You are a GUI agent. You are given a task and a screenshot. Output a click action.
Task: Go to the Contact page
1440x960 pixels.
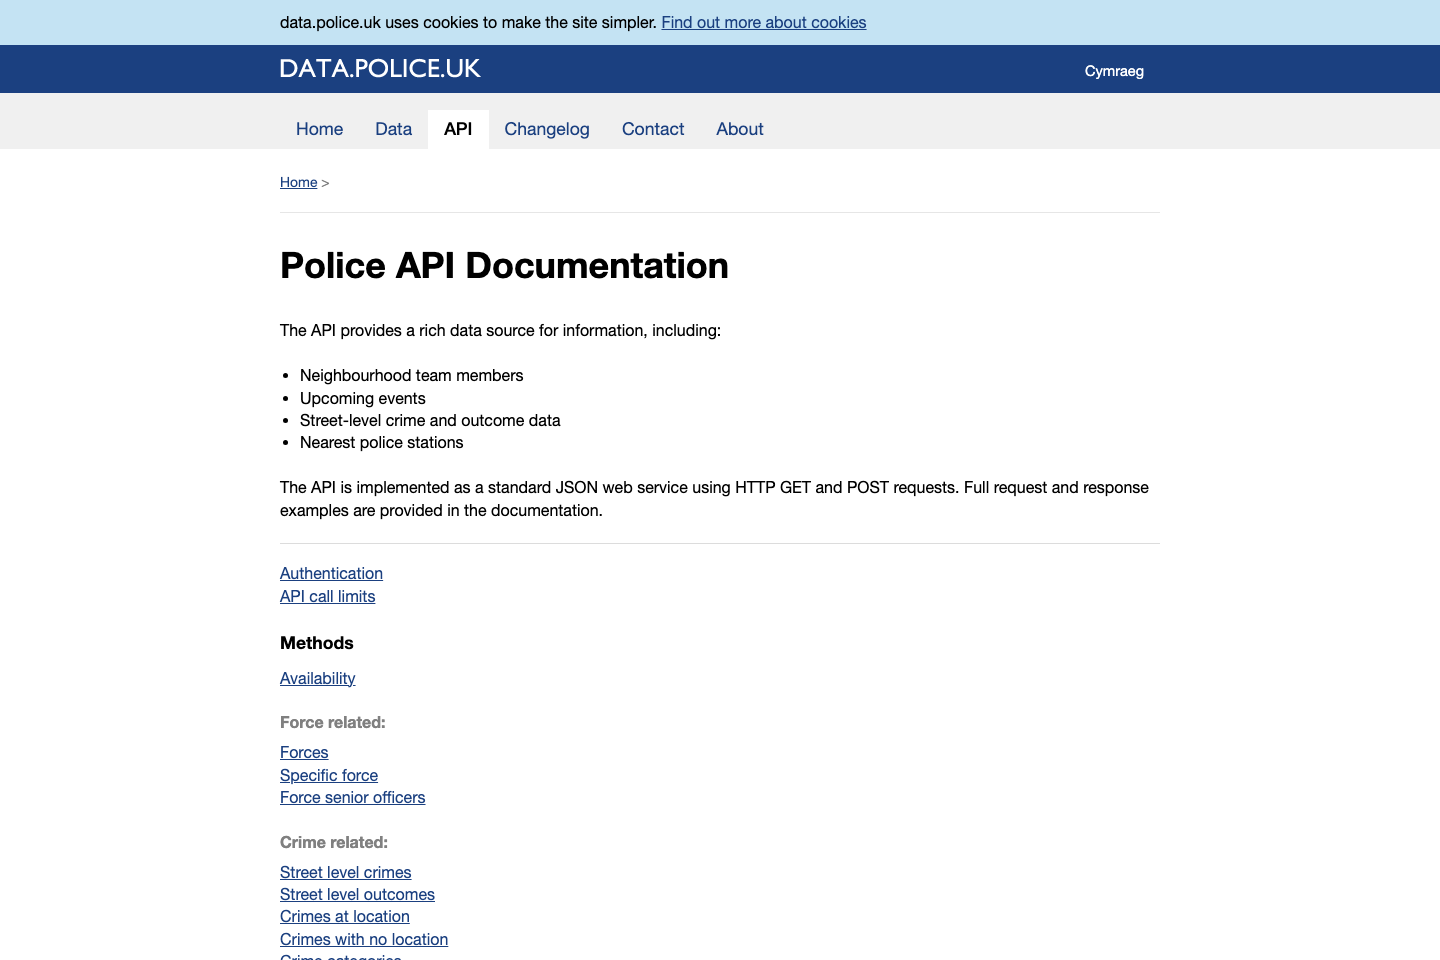pos(653,129)
